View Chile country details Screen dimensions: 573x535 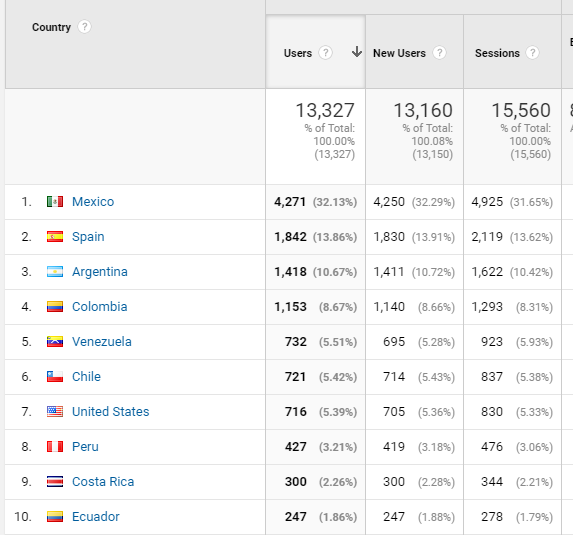pos(86,376)
